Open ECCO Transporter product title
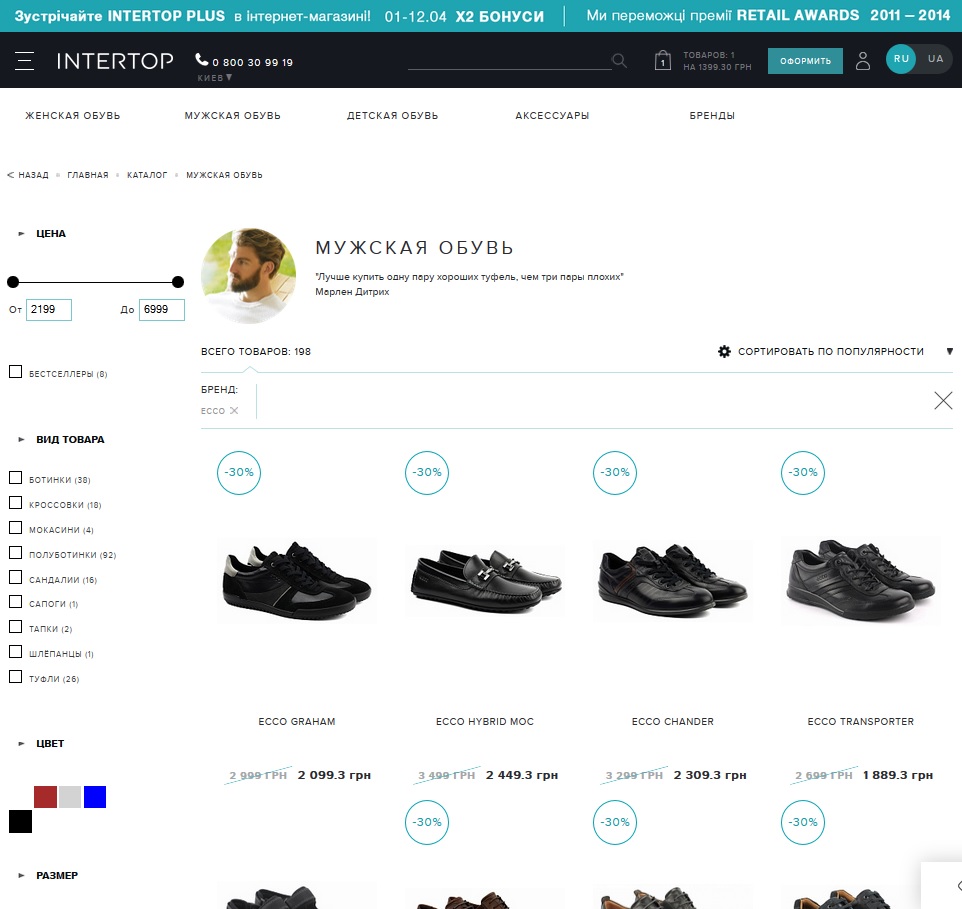Viewport: 962px width, 909px height. click(x=861, y=721)
